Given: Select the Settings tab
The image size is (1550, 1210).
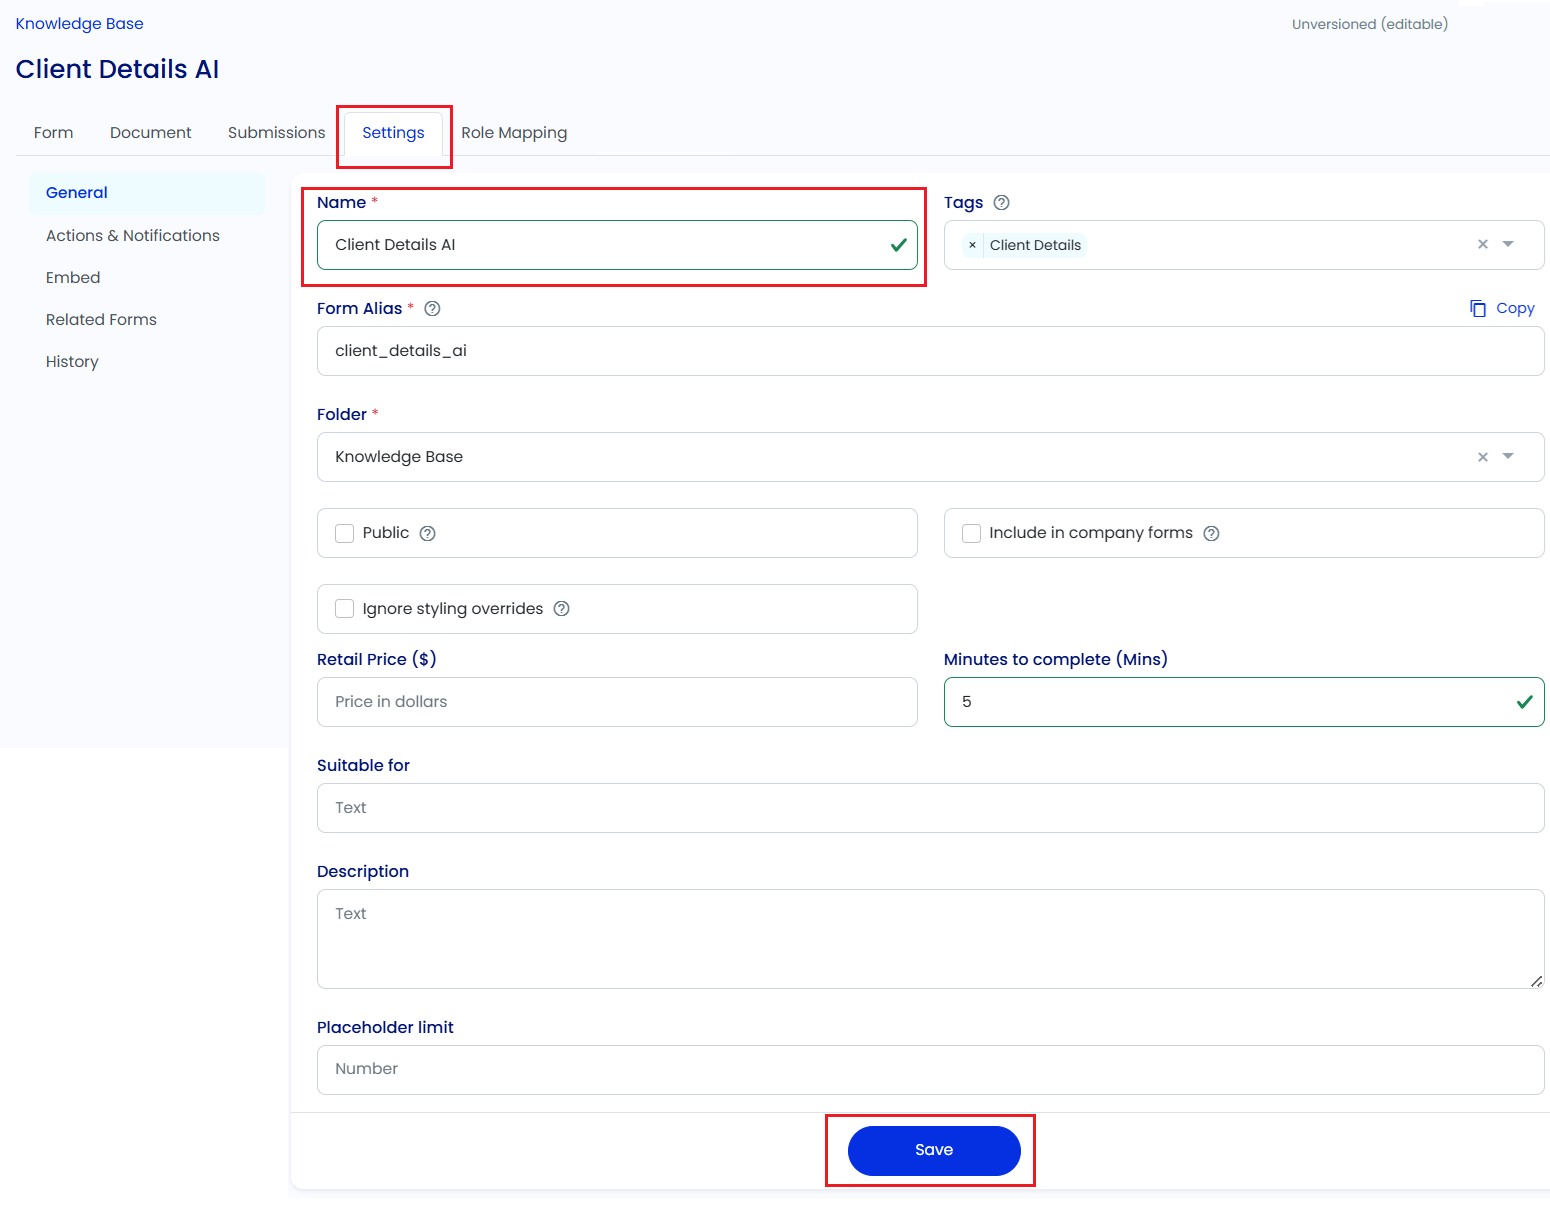Looking at the screenshot, I should 393,133.
